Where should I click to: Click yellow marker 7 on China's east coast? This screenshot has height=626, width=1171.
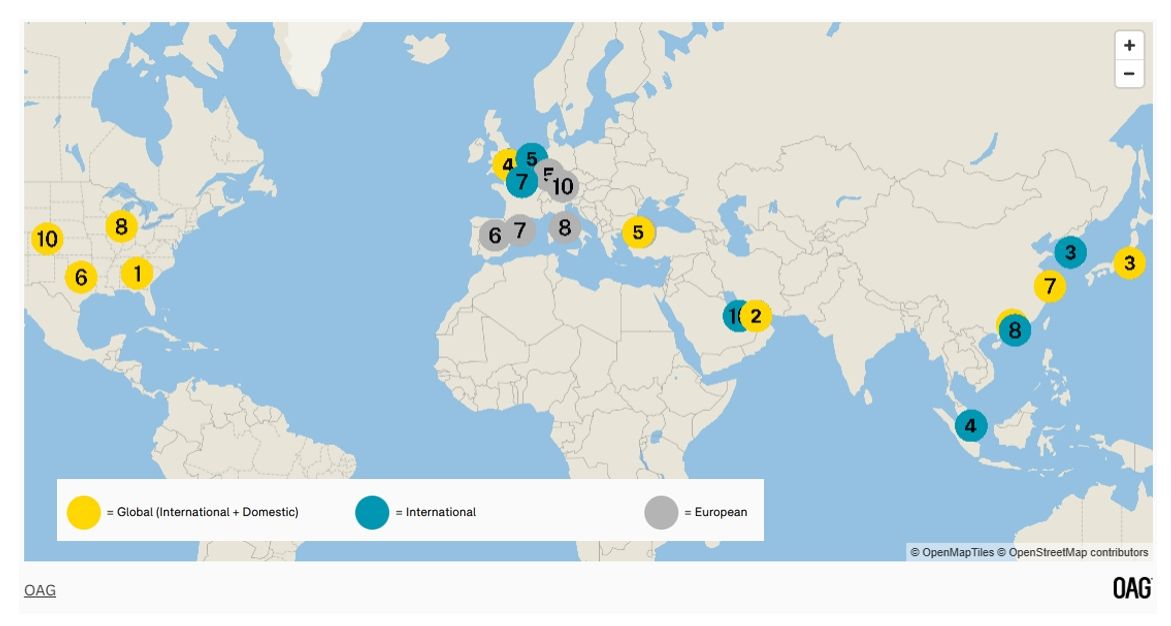[x=1049, y=287]
